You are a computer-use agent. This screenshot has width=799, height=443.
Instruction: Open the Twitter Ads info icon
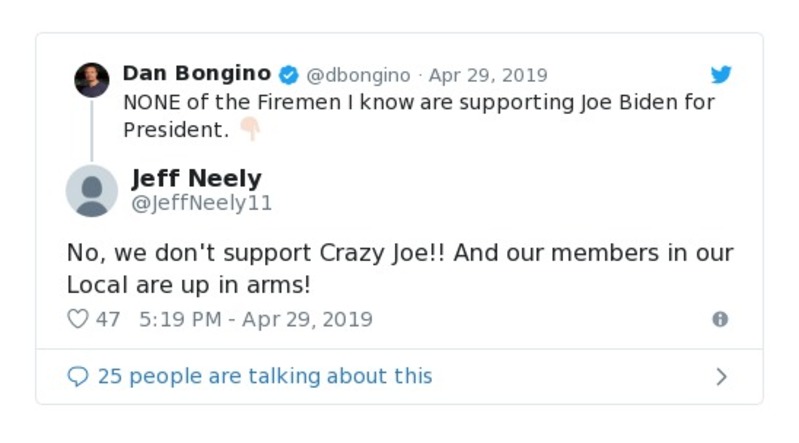click(719, 319)
